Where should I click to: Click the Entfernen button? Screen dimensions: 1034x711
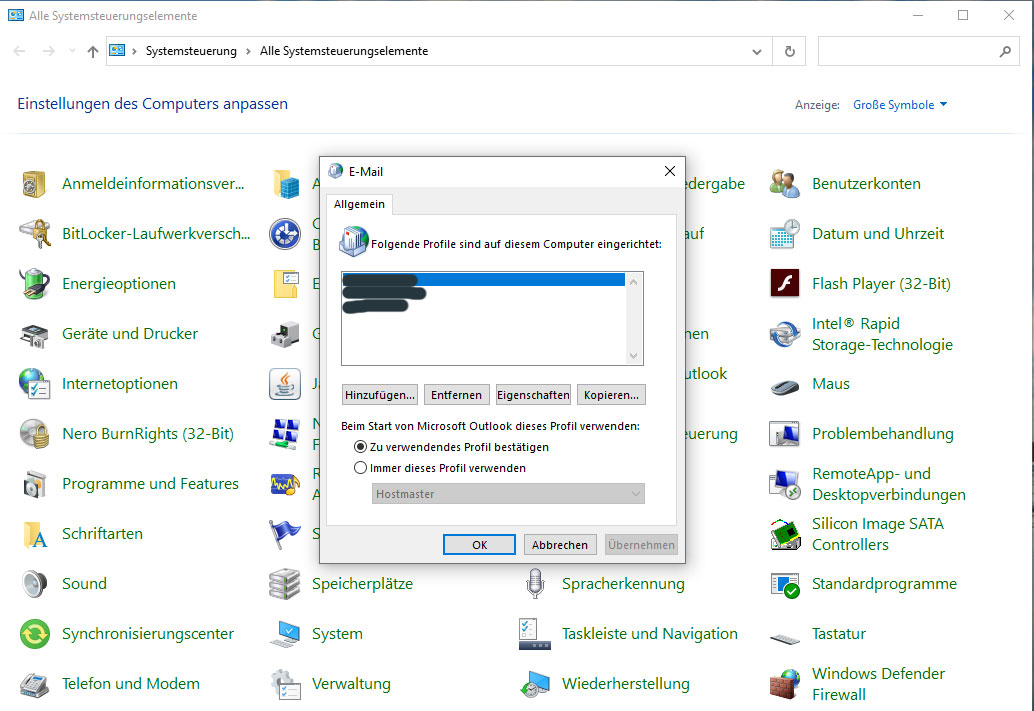coord(456,395)
